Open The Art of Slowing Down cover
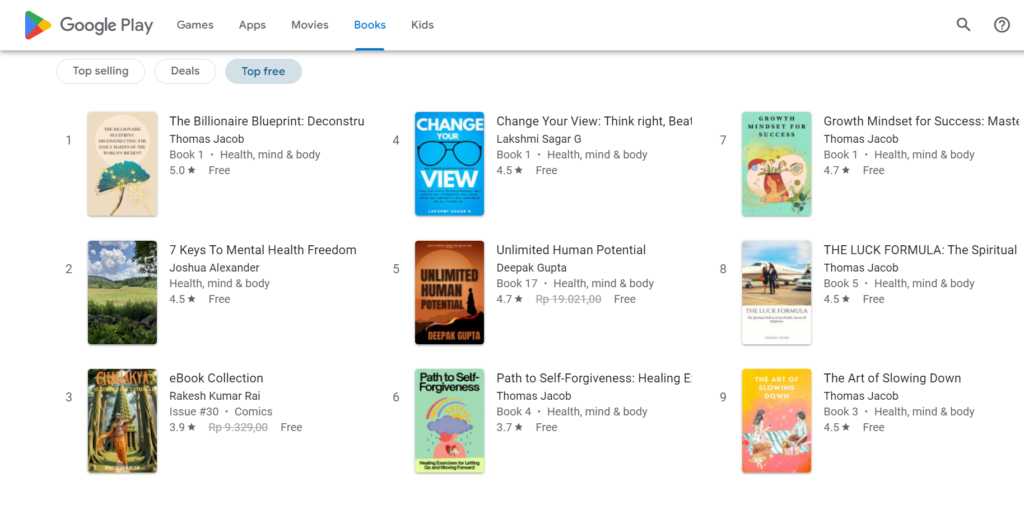The image size is (1024, 519). point(776,421)
